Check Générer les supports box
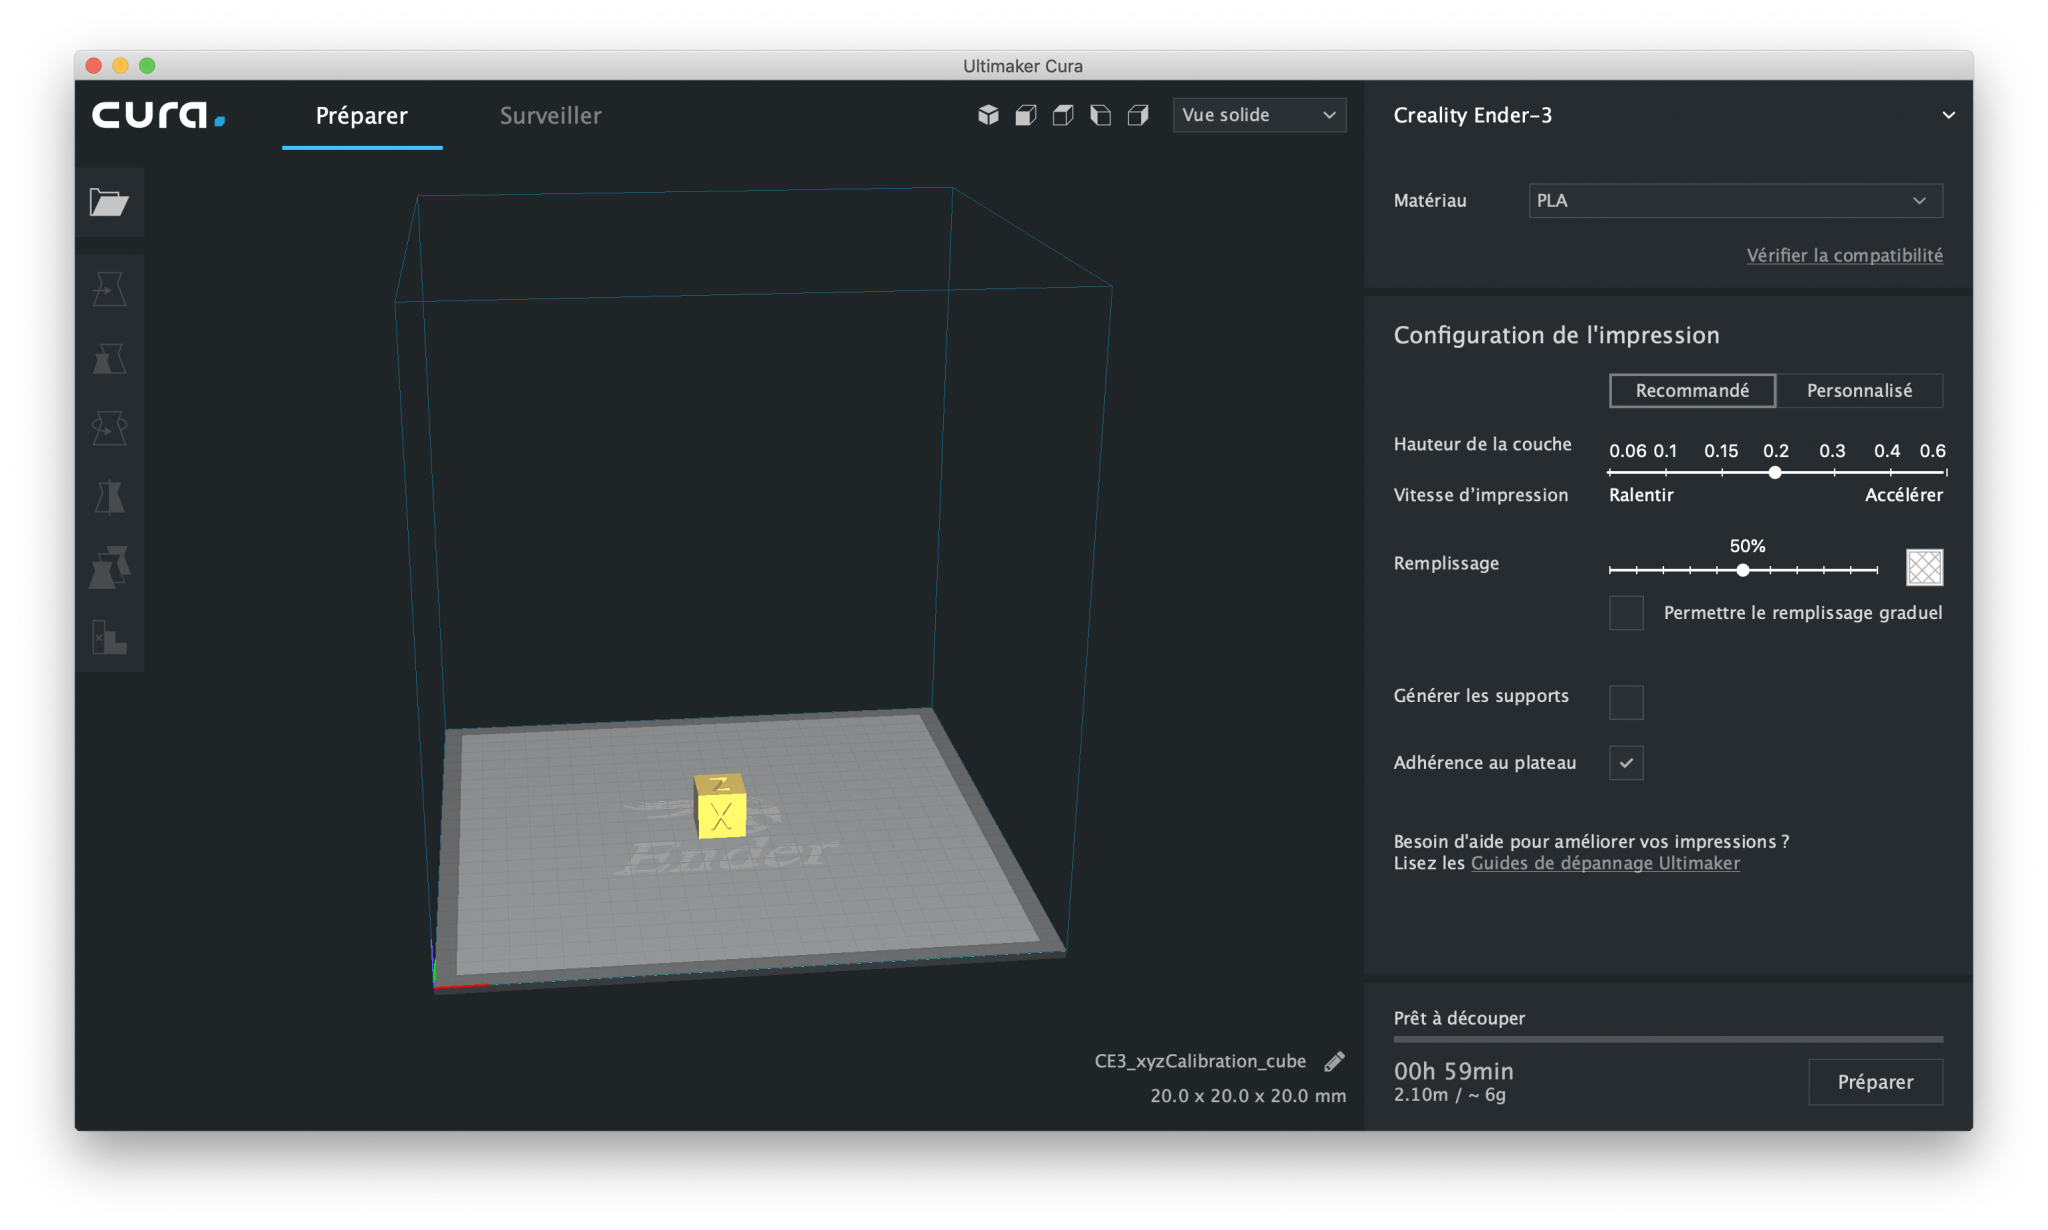The height and width of the screenshot is (1230, 2048). (1626, 702)
